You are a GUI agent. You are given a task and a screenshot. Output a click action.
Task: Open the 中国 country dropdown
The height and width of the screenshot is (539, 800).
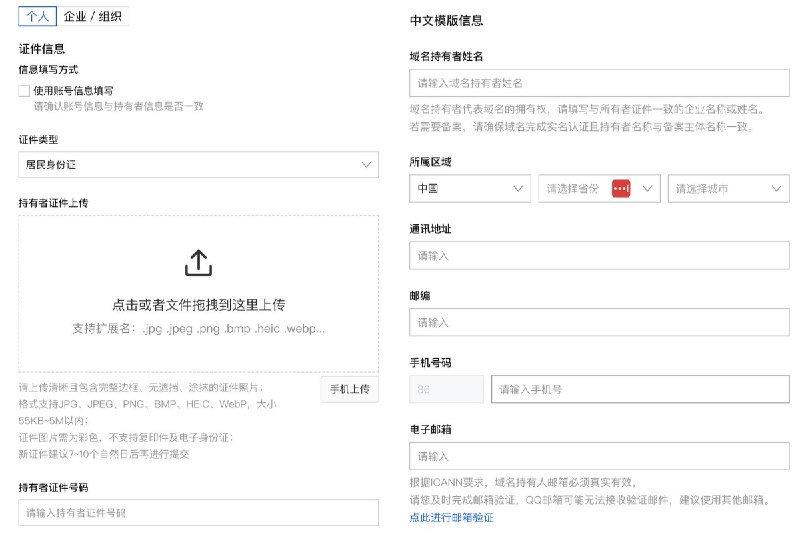[469, 188]
